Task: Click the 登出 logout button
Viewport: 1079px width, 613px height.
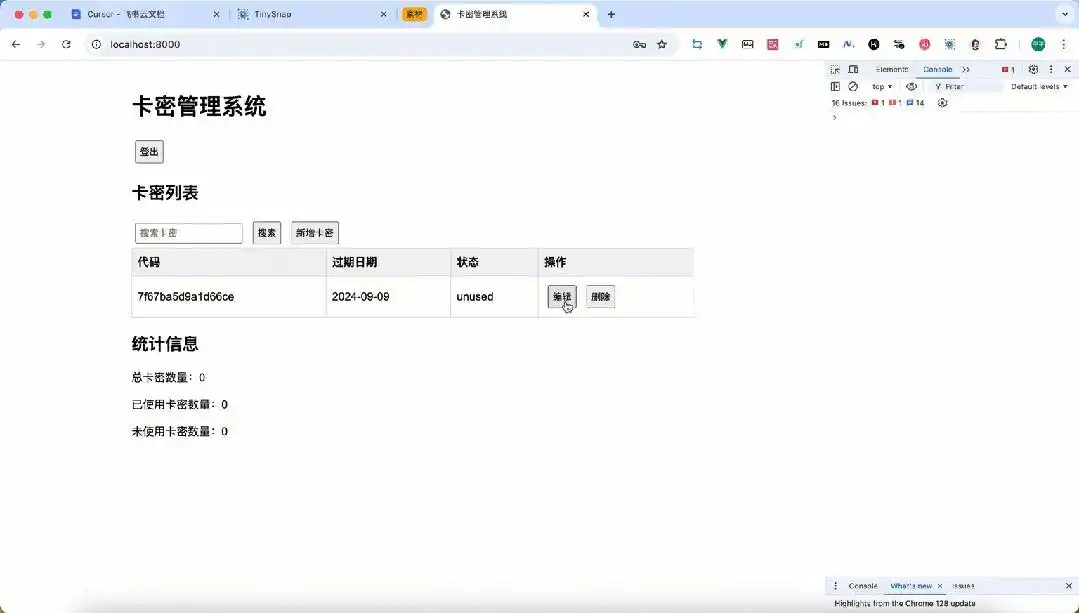Action: coord(148,151)
